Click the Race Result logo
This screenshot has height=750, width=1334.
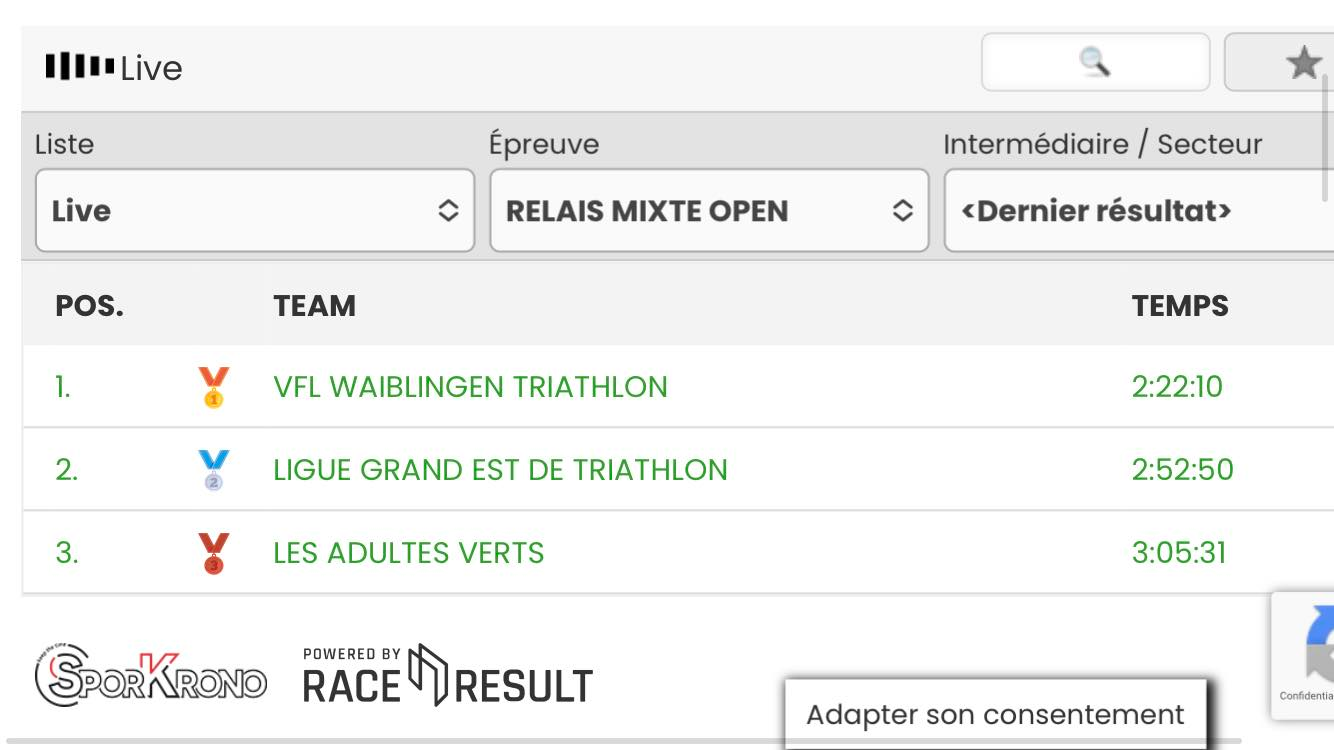pyautogui.click(x=447, y=677)
